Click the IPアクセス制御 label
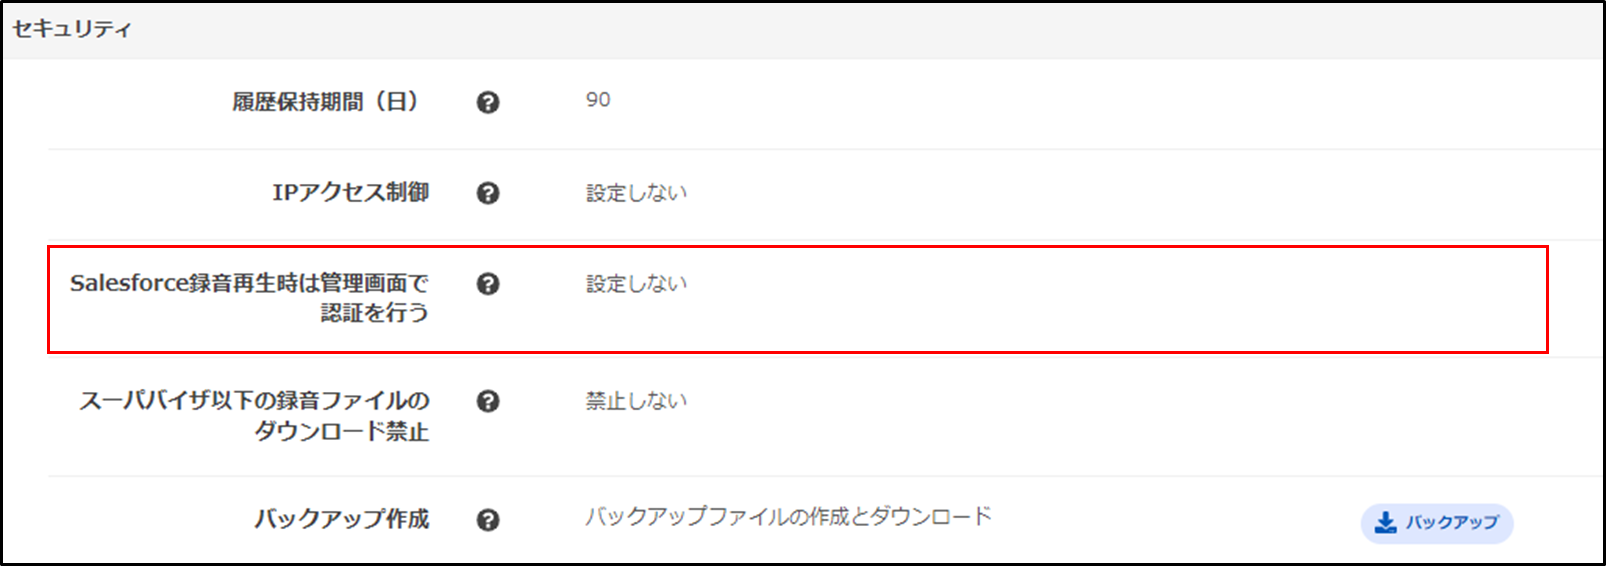Viewport: 1606px width, 566px height. click(351, 192)
